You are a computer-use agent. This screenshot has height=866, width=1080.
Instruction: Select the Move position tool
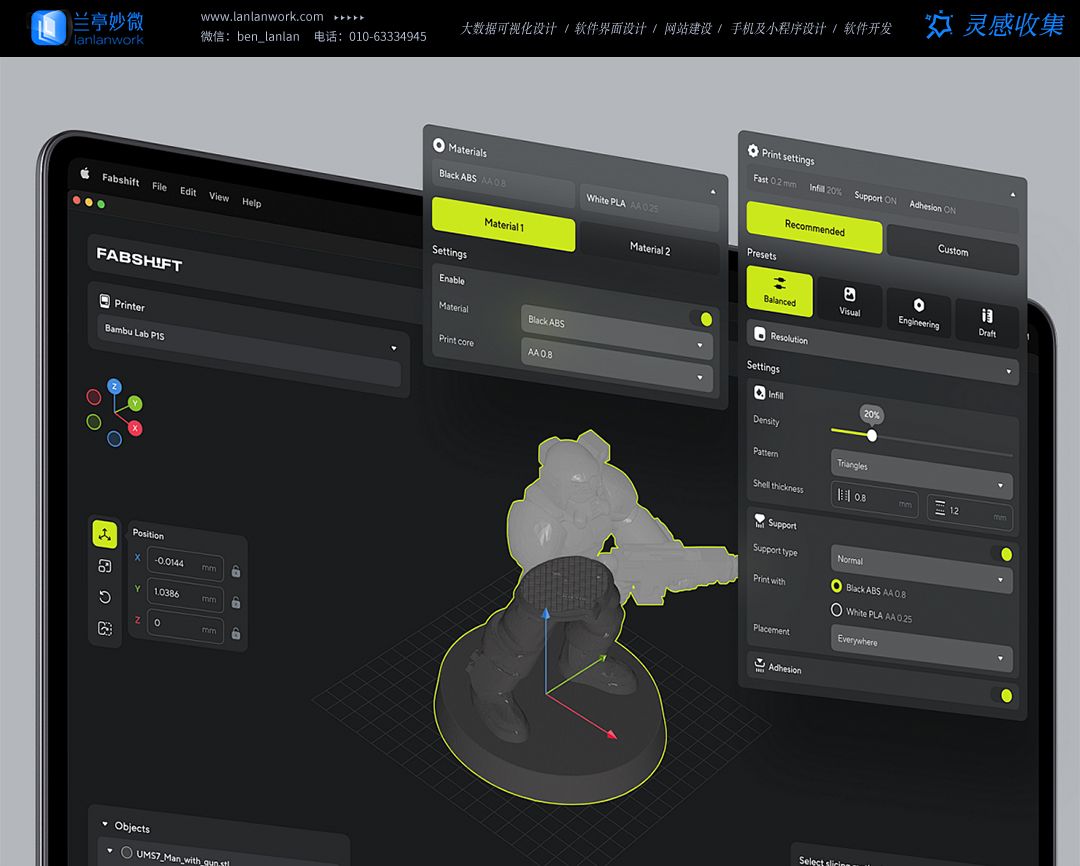(x=105, y=534)
